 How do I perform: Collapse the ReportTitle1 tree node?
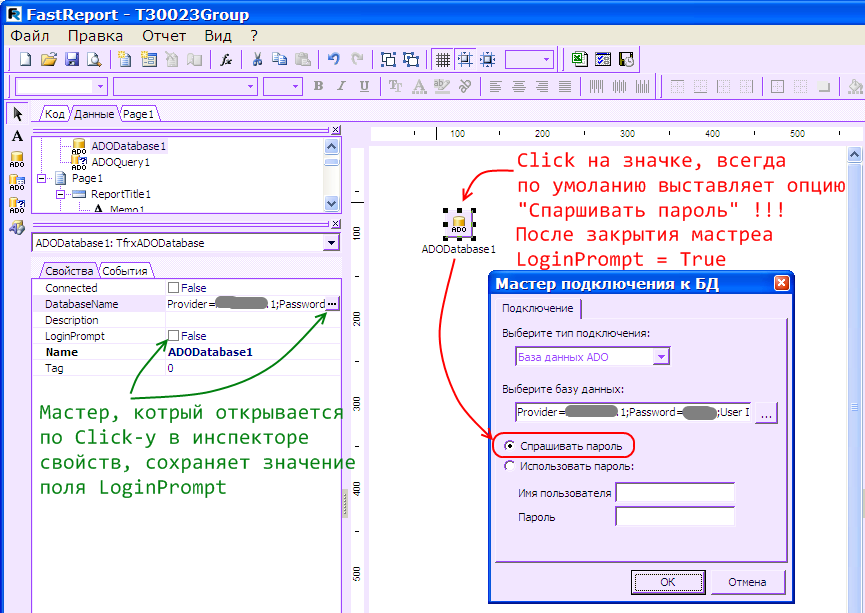[60, 194]
